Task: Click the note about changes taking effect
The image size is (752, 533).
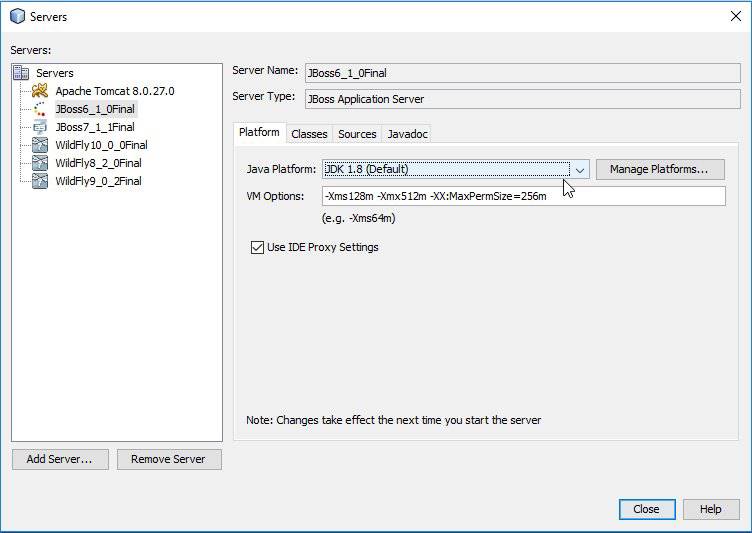Action: pyautogui.click(x=393, y=420)
